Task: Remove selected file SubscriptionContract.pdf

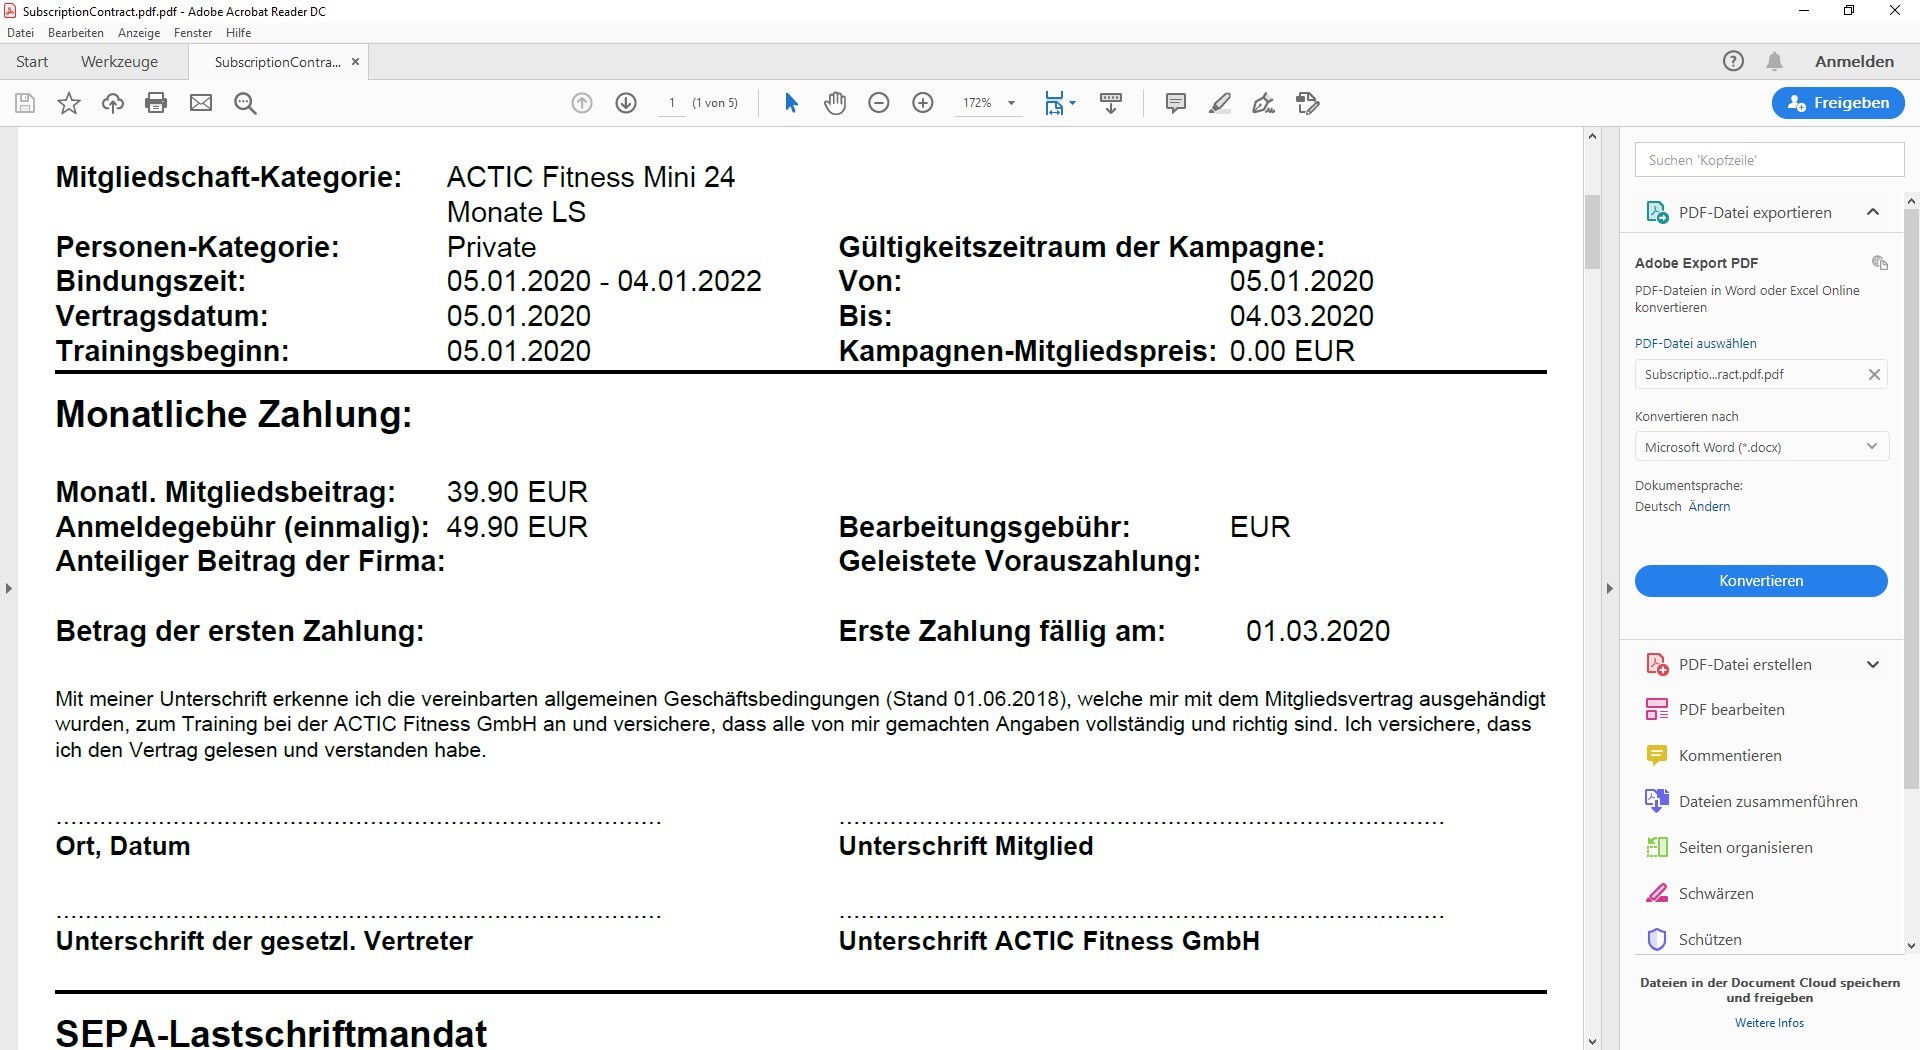Action: click(1874, 375)
